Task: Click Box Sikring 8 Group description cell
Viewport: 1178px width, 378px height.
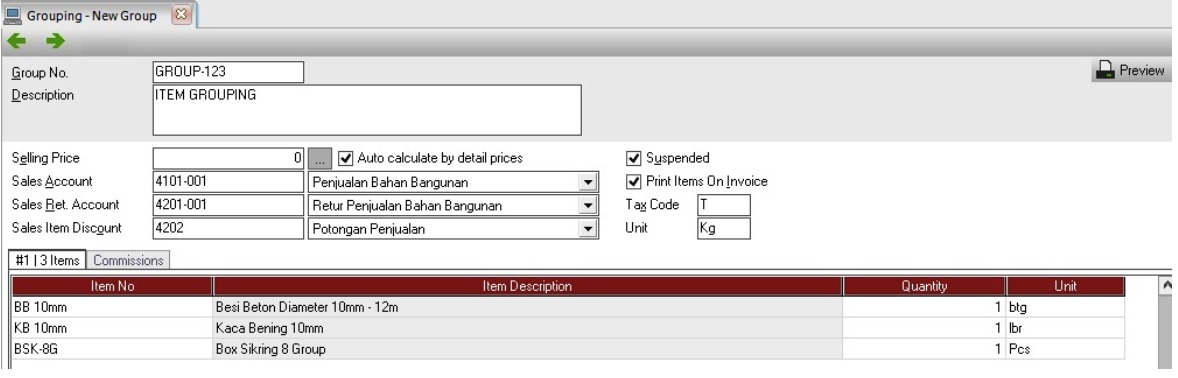Action: 528,349
